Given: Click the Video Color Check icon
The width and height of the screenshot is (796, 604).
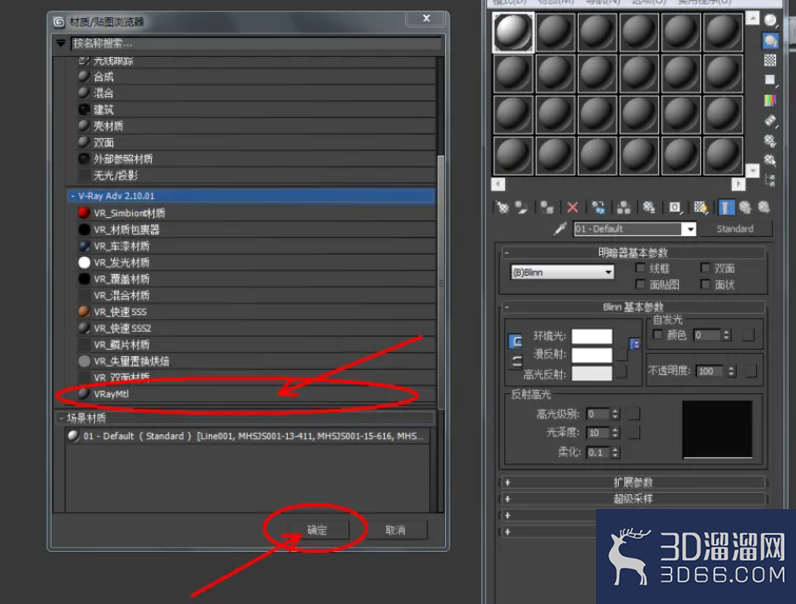Looking at the screenshot, I should 770,100.
